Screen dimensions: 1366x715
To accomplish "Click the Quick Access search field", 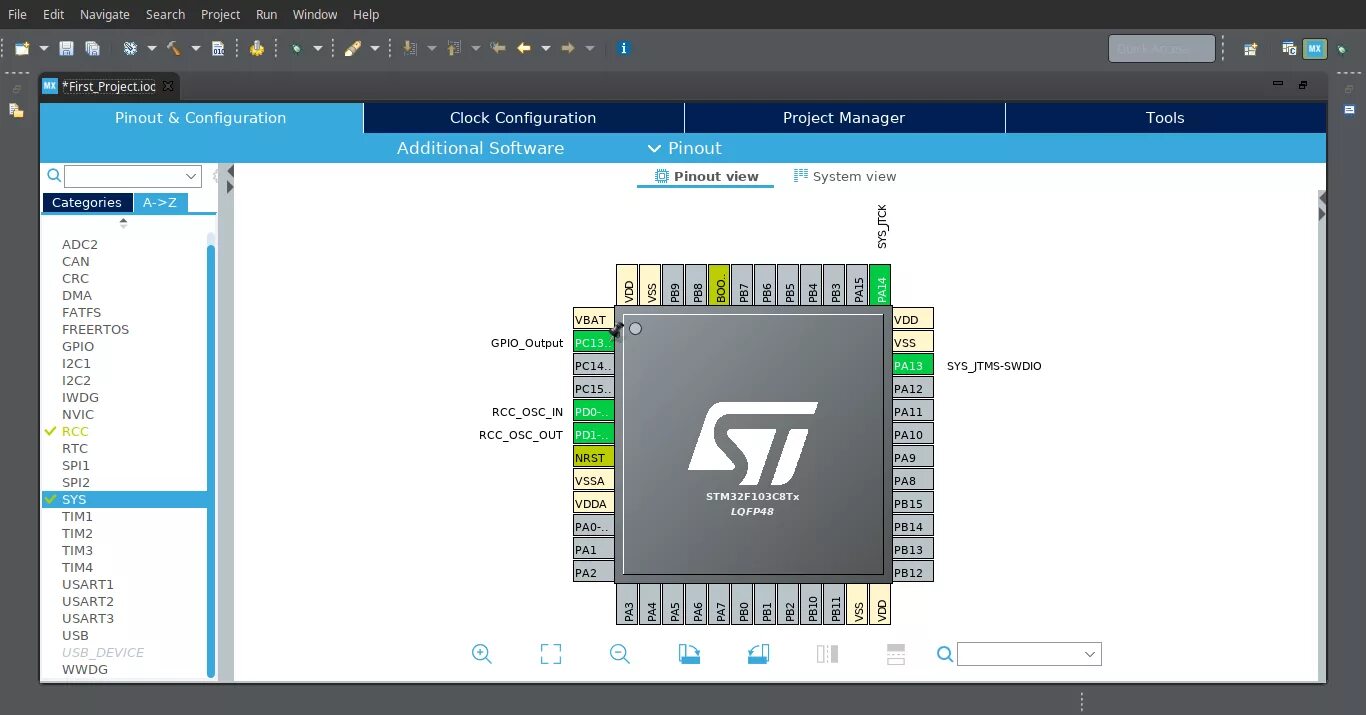I will click(1161, 48).
